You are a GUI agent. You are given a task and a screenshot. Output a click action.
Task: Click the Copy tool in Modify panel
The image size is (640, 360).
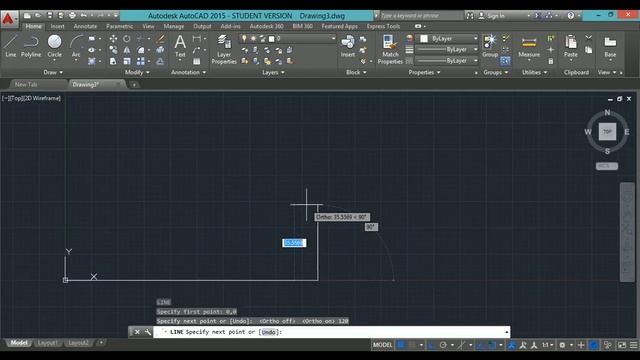[113, 50]
